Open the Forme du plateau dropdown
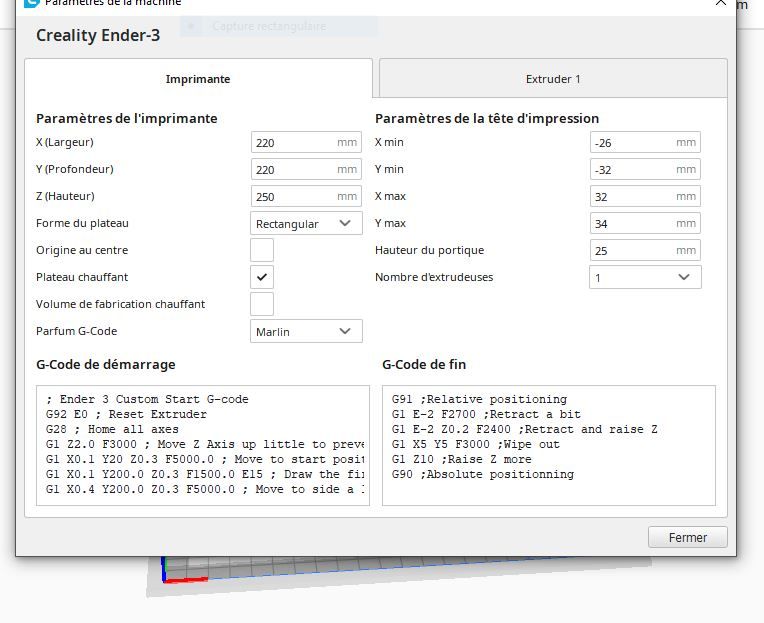The image size is (764, 623). (306, 224)
